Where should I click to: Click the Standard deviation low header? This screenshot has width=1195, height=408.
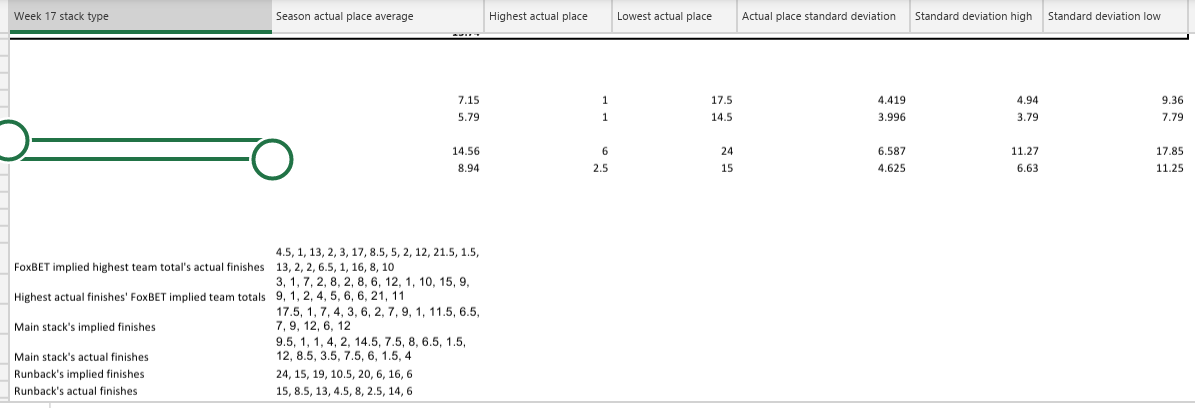1115,16
